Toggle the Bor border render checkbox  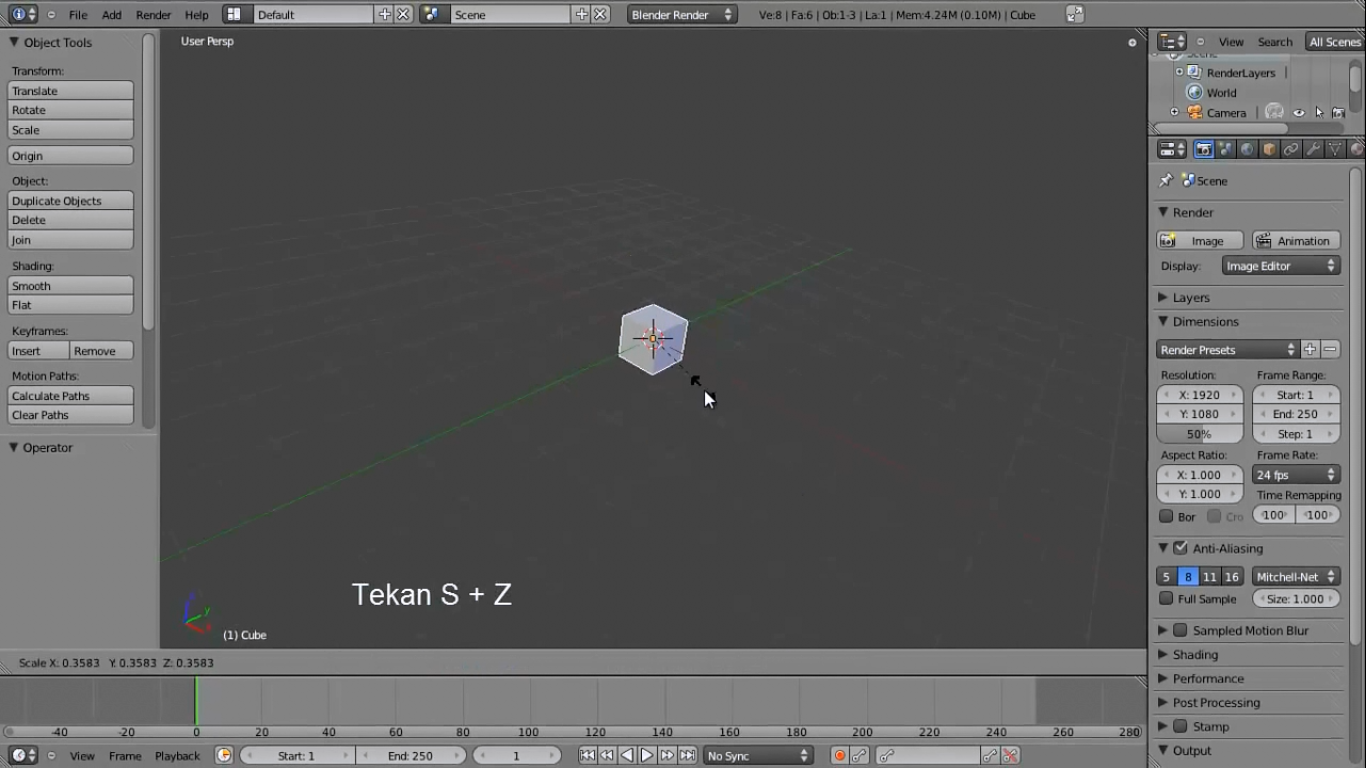pyautogui.click(x=1165, y=516)
